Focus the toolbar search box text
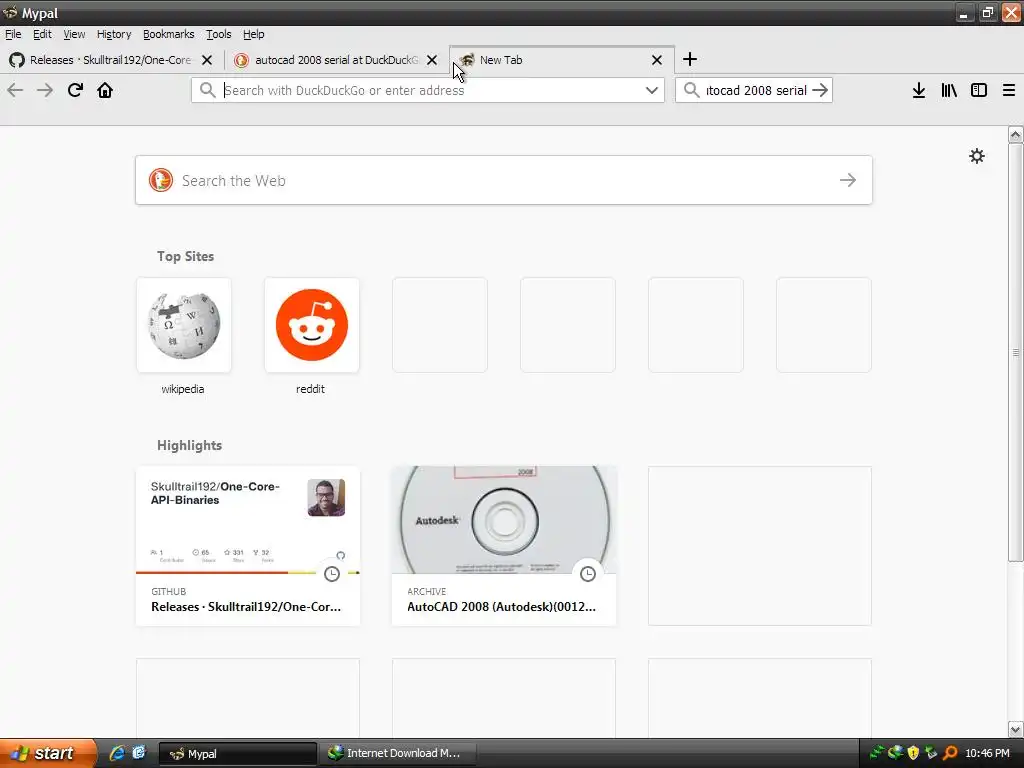Viewport: 1024px width, 768px height. tap(756, 90)
